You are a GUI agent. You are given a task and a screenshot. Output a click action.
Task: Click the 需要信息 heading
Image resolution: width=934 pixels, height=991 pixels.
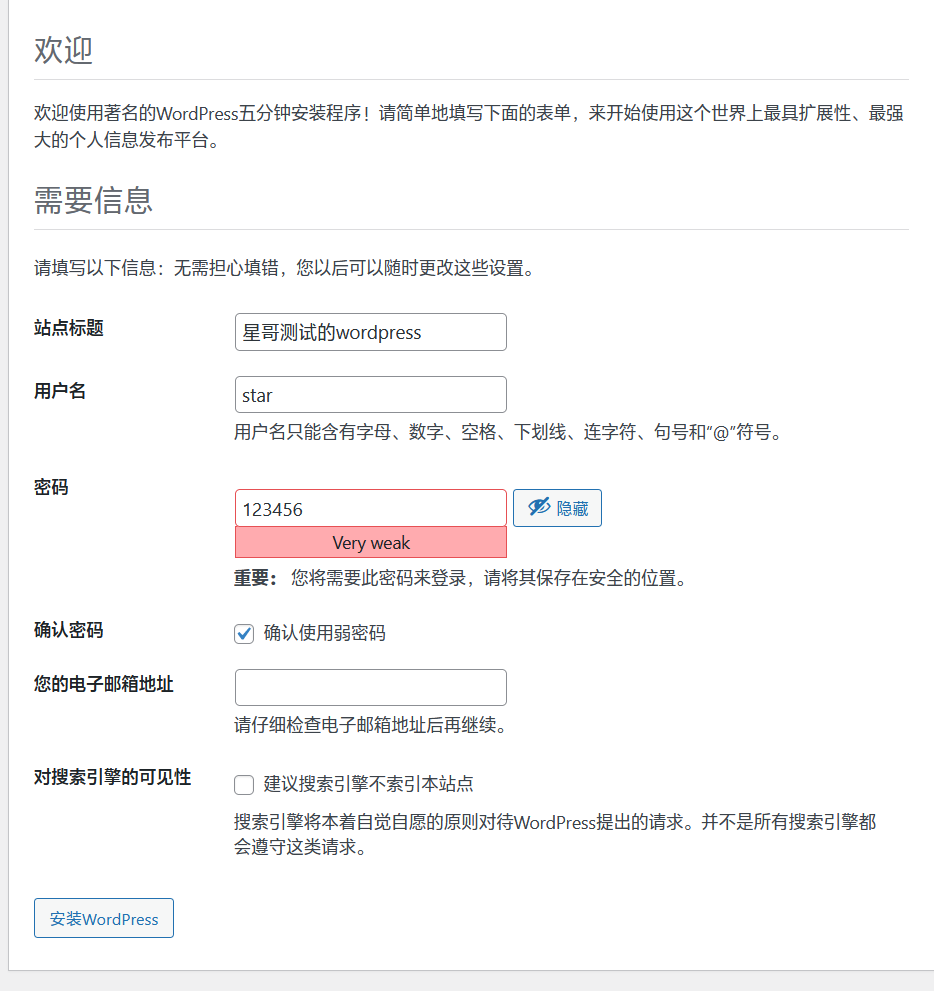94,200
